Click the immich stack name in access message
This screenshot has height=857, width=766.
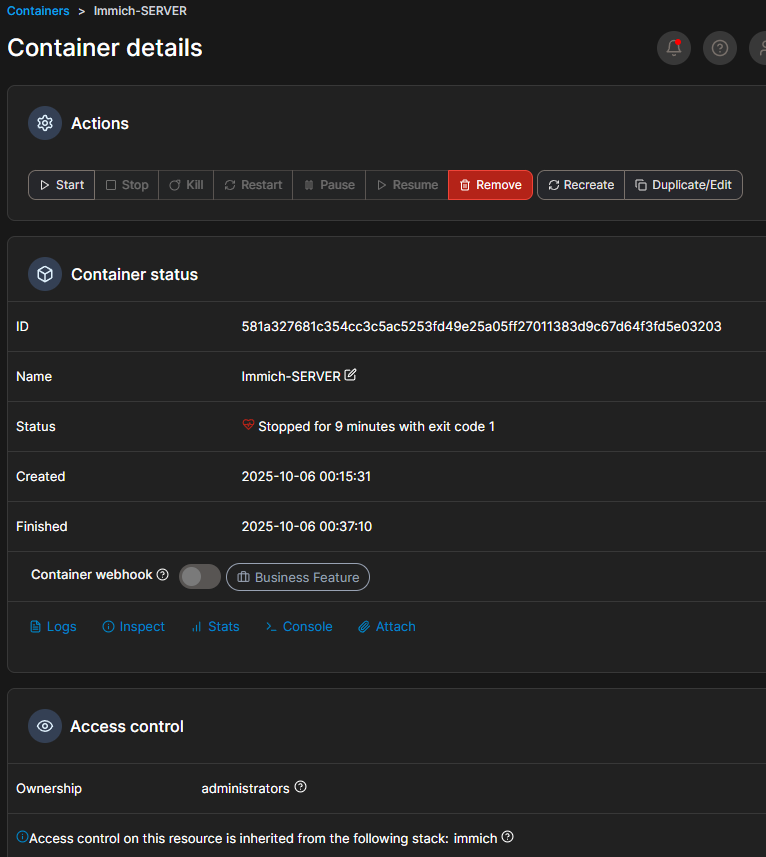(475, 838)
